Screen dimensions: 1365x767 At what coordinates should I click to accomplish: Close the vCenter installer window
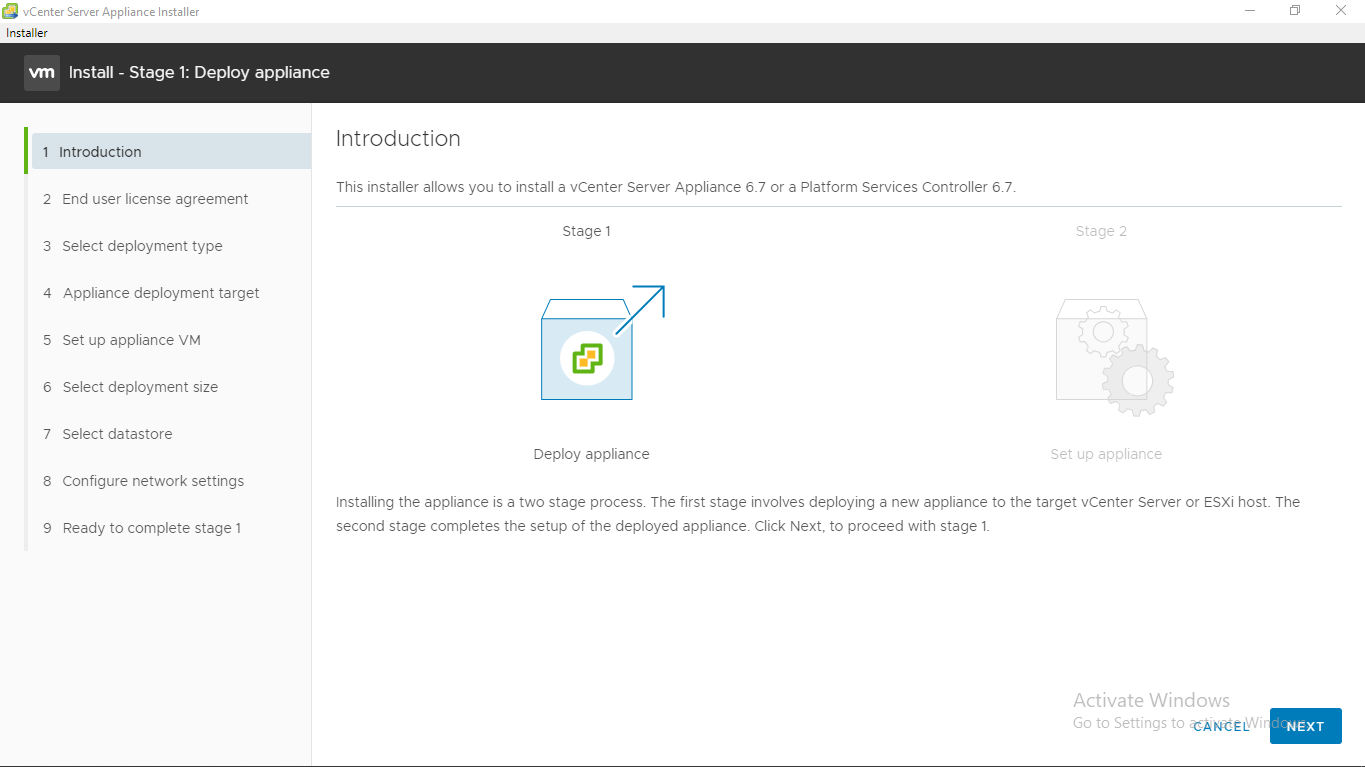[x=1341, y=11]
